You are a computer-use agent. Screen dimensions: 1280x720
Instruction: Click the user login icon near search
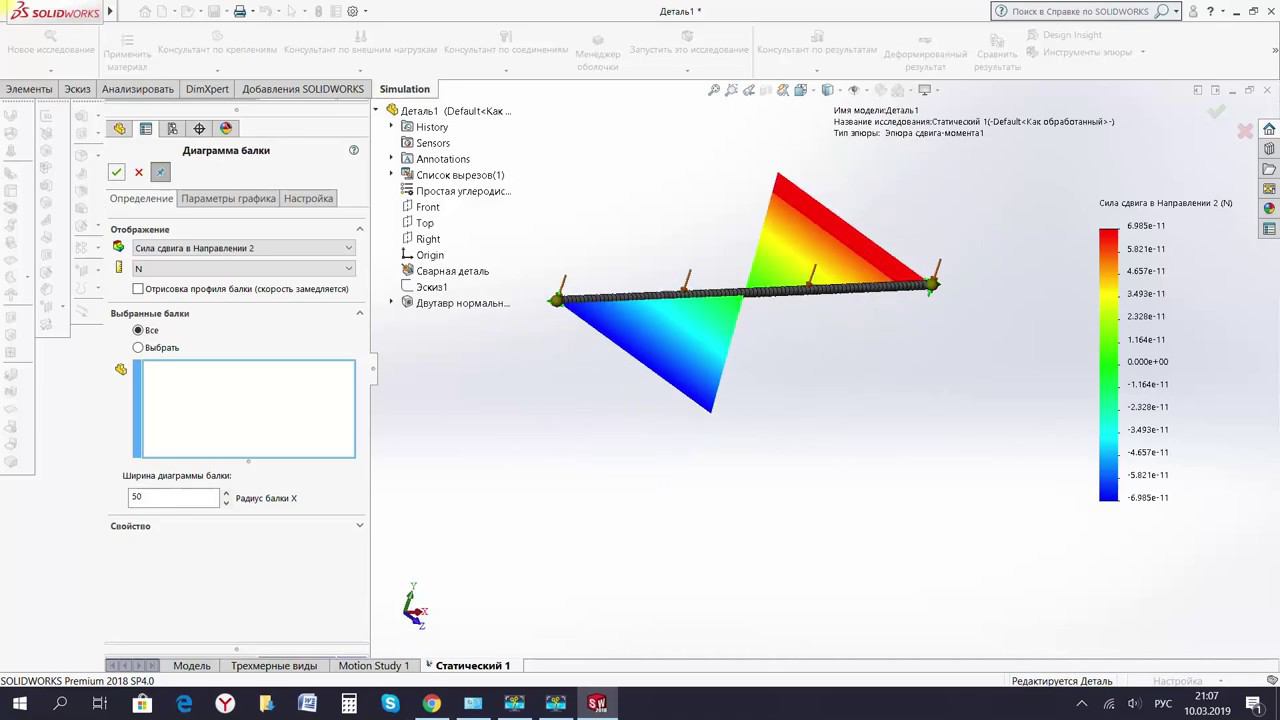[1193, 11]
